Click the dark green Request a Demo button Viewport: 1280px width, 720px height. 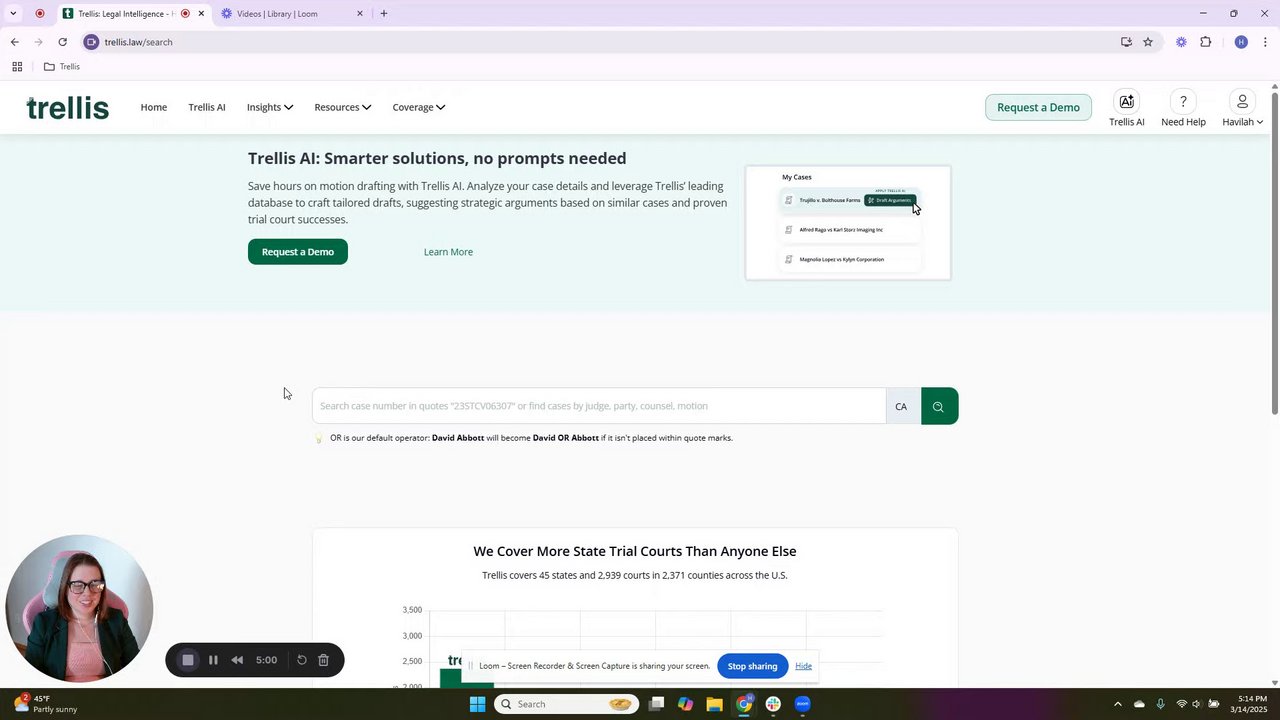(298, 252)
